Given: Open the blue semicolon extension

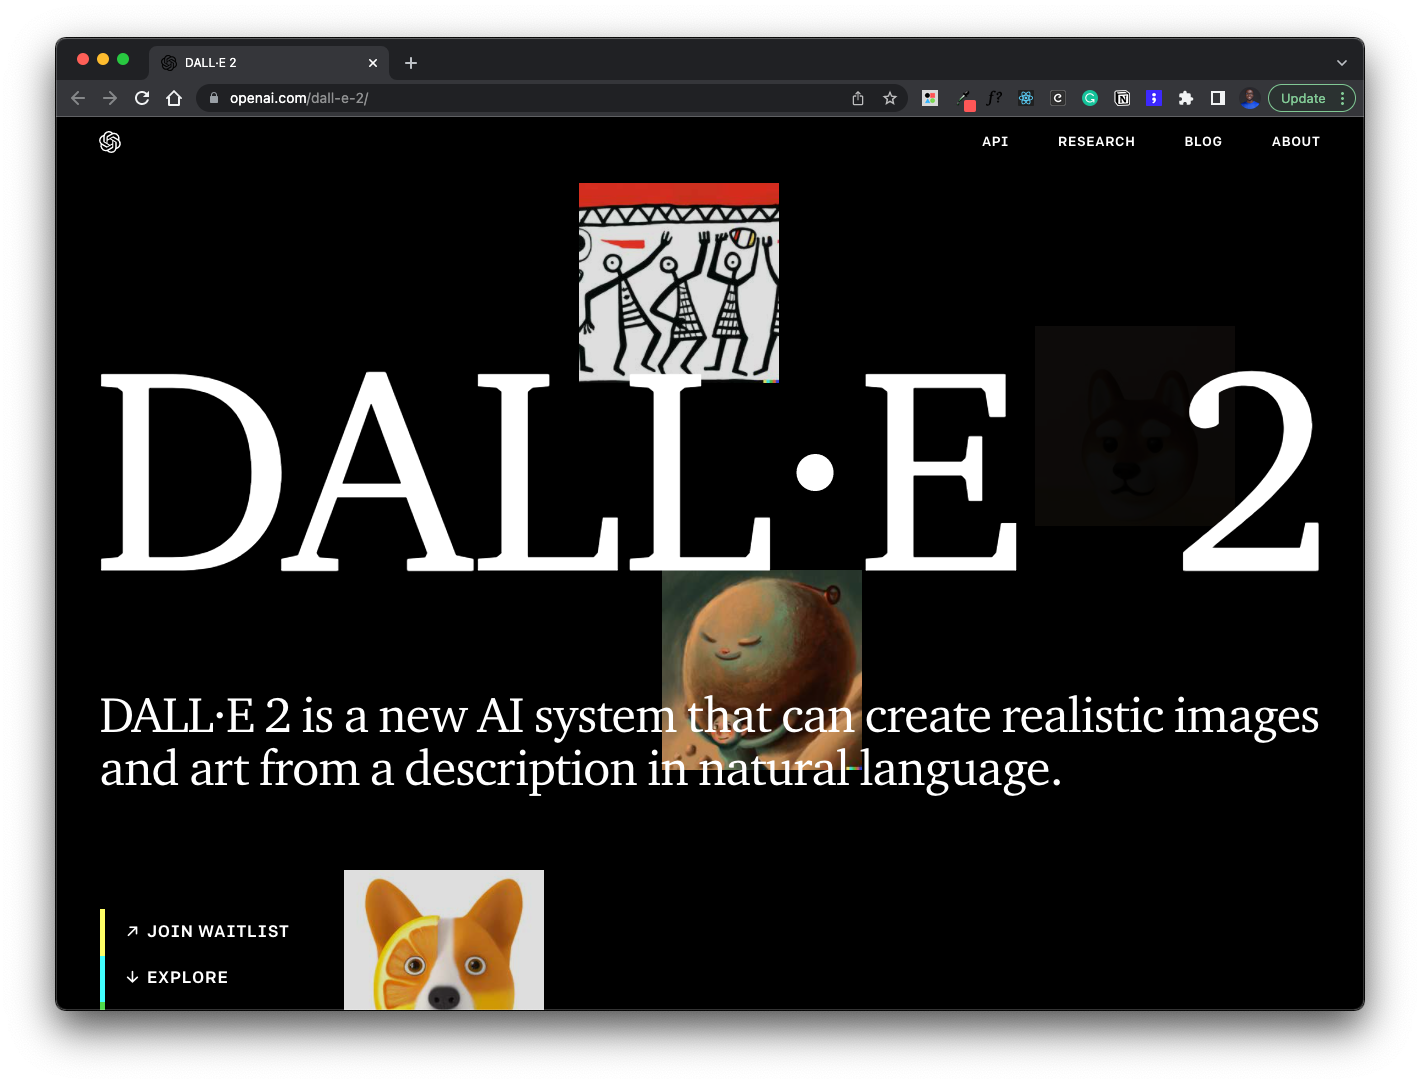Looking at the screenshot, I should (x=1154, y=98).
